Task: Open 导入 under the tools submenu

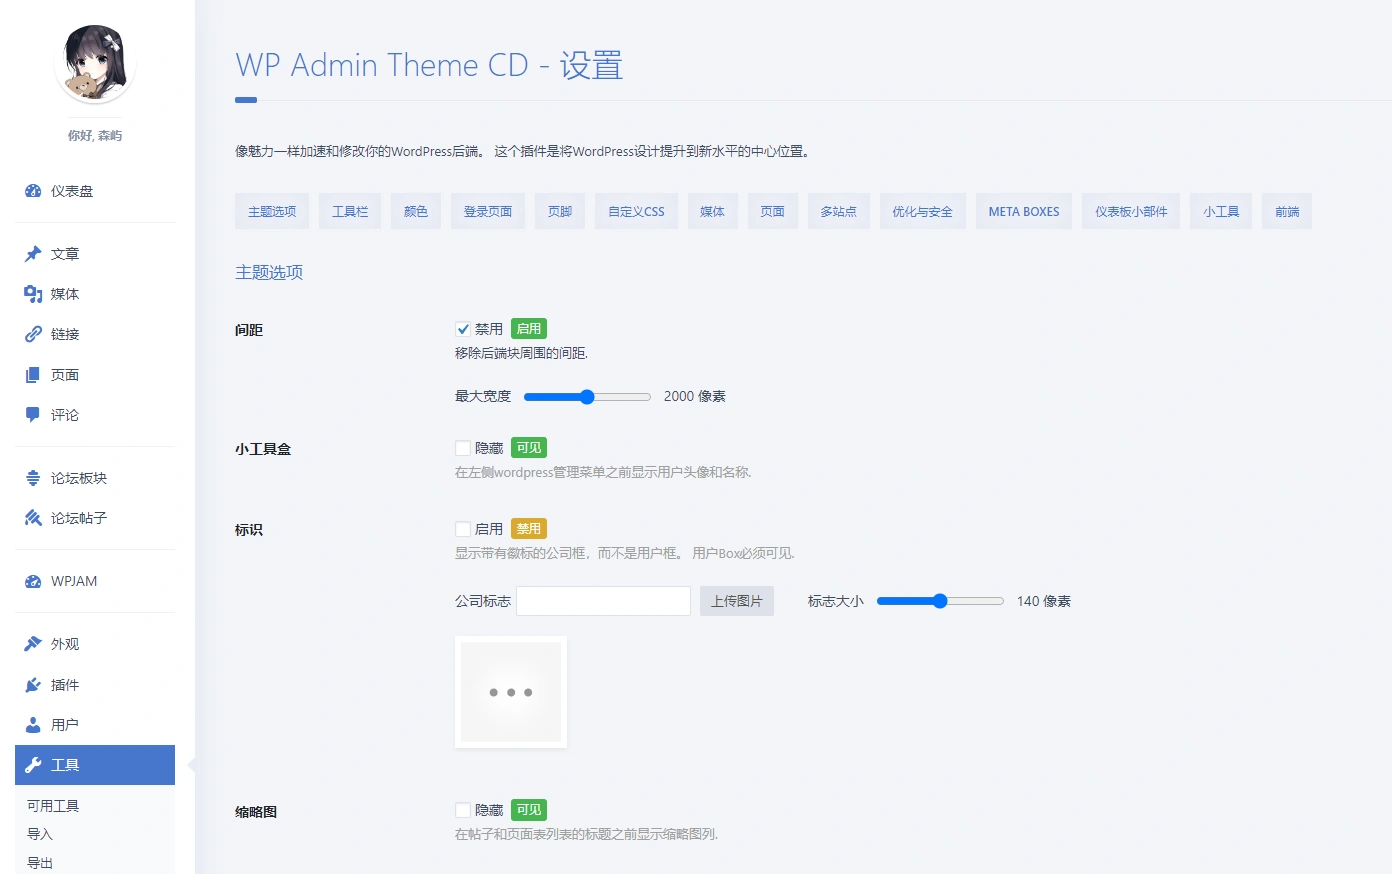Action: (x=40, y=834)
